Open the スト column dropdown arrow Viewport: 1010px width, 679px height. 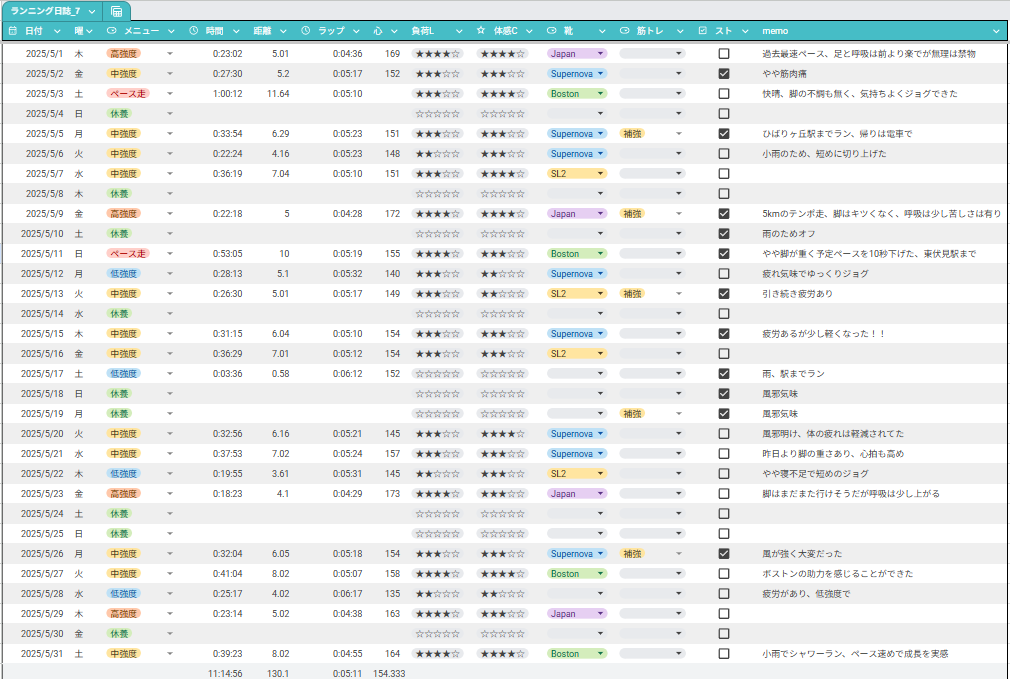[745, 31]
